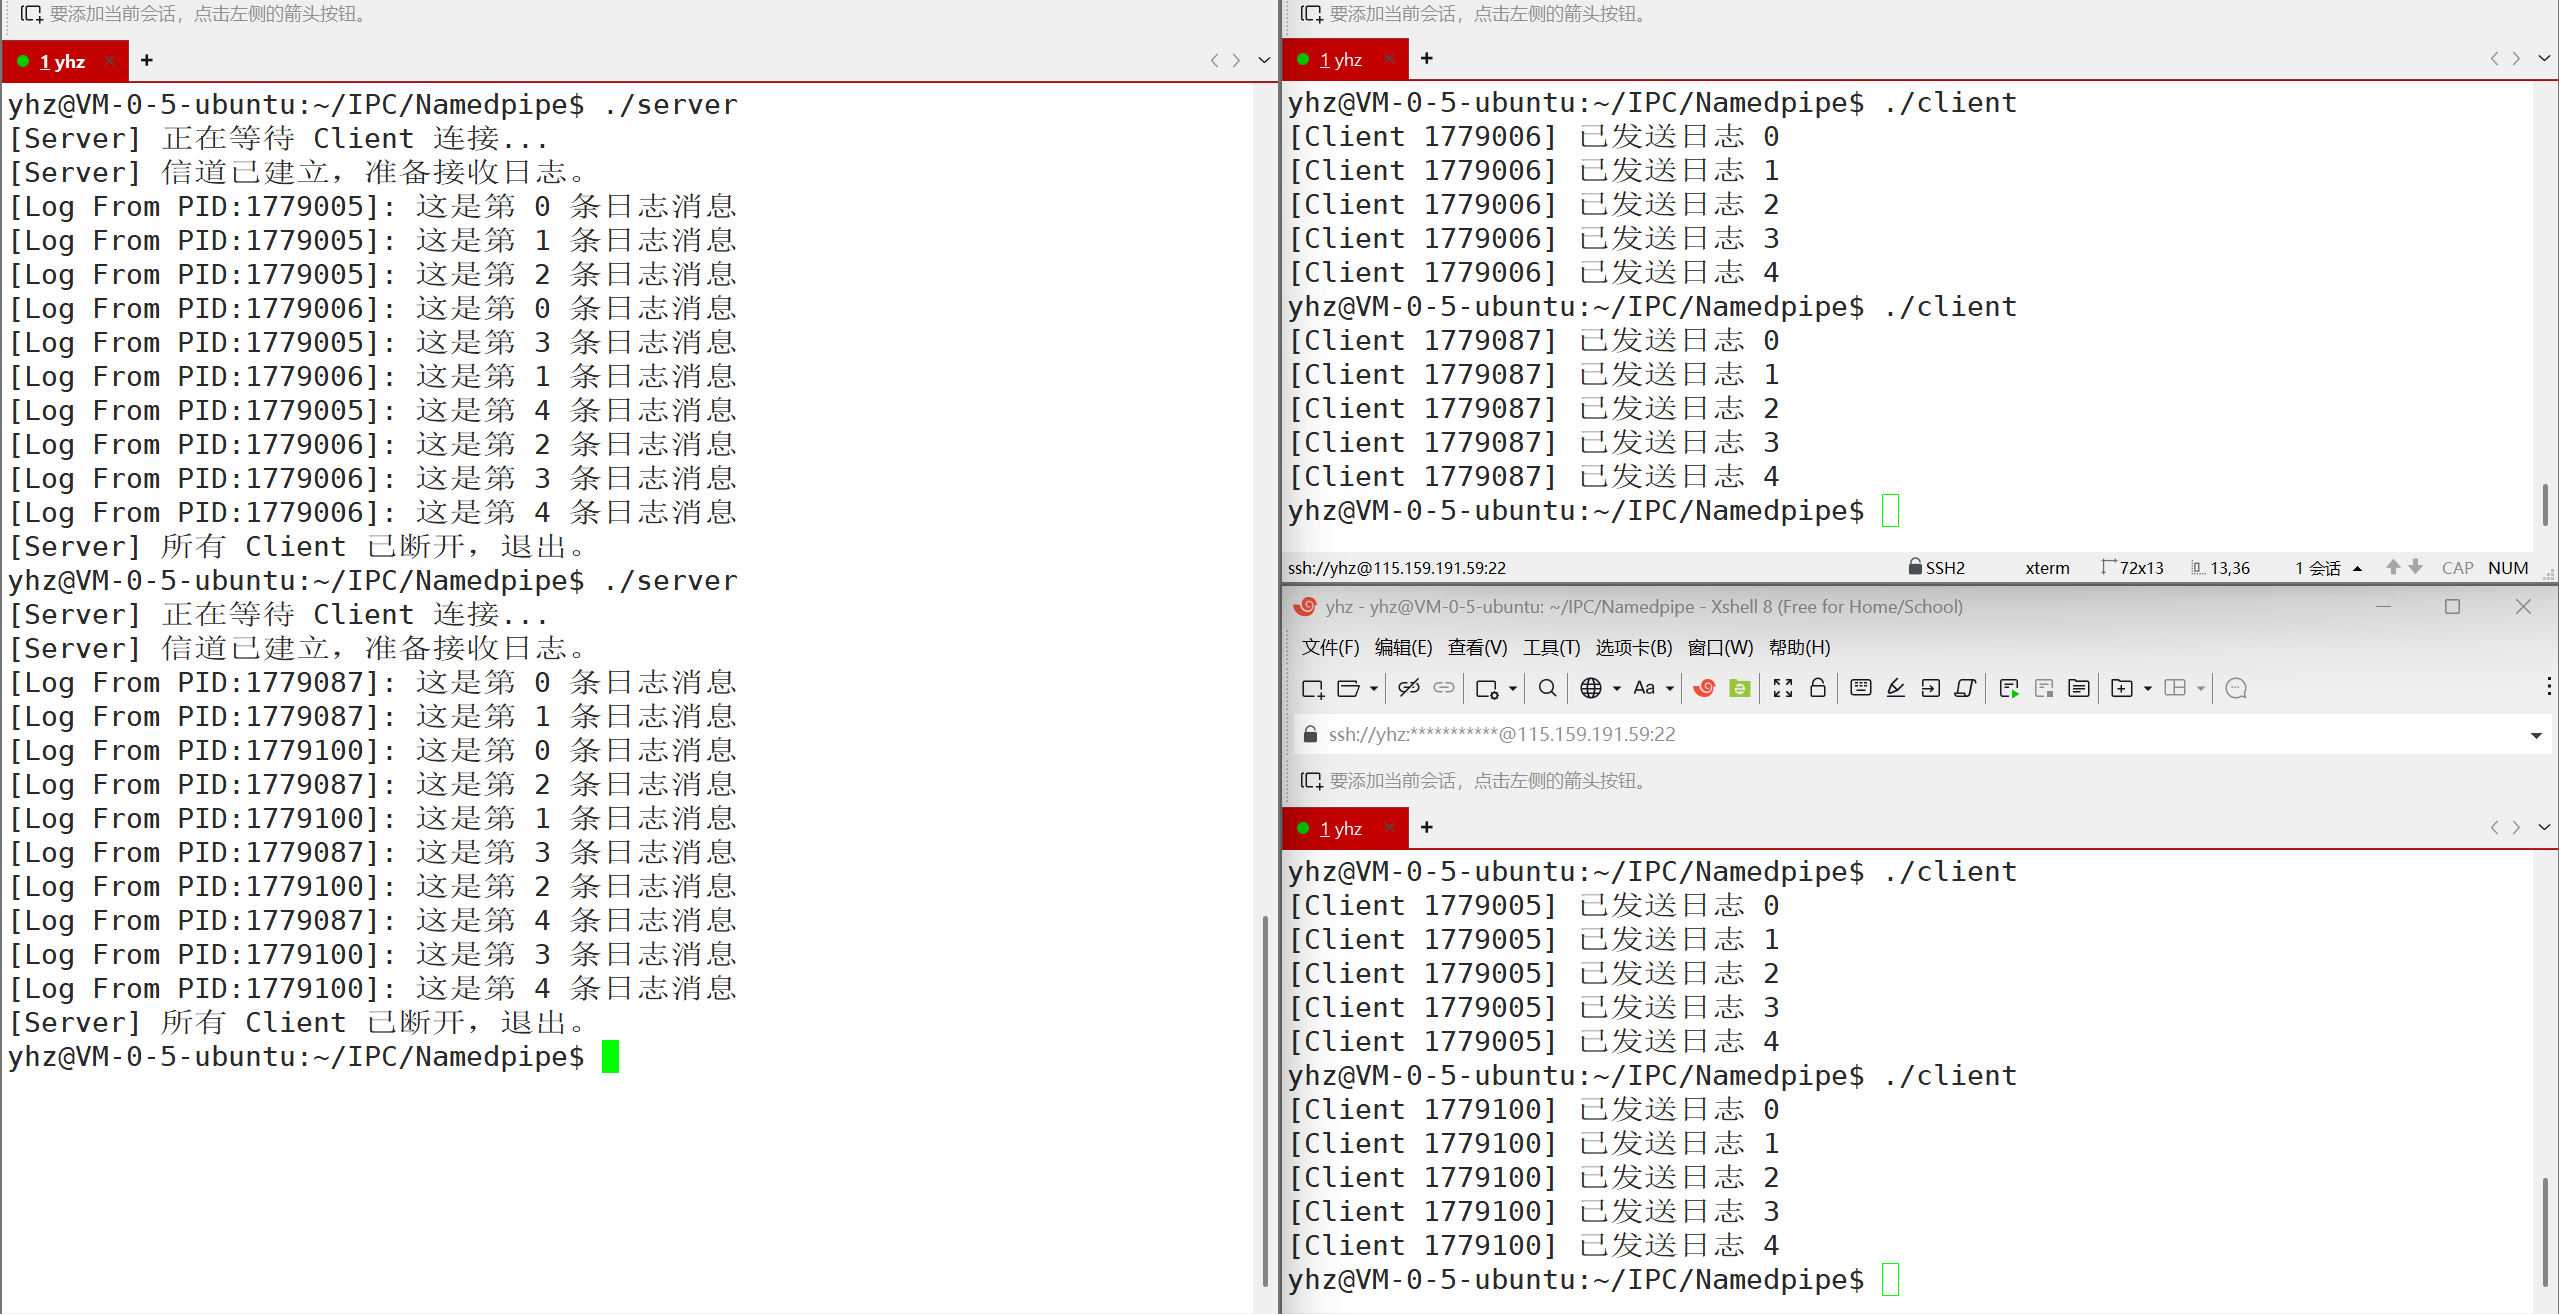
Task: Open the 文件(F) menu
Action: 1330,647
